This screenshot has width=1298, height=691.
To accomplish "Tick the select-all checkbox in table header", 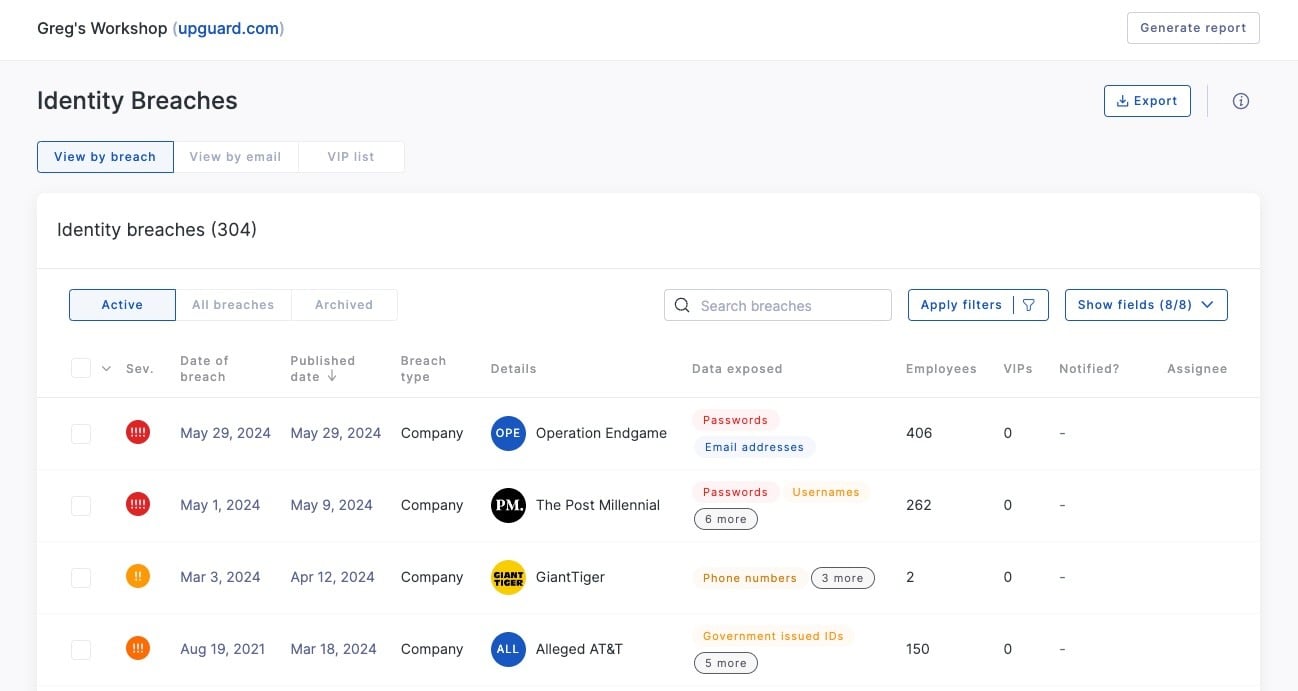I will [x=81, y=368].
